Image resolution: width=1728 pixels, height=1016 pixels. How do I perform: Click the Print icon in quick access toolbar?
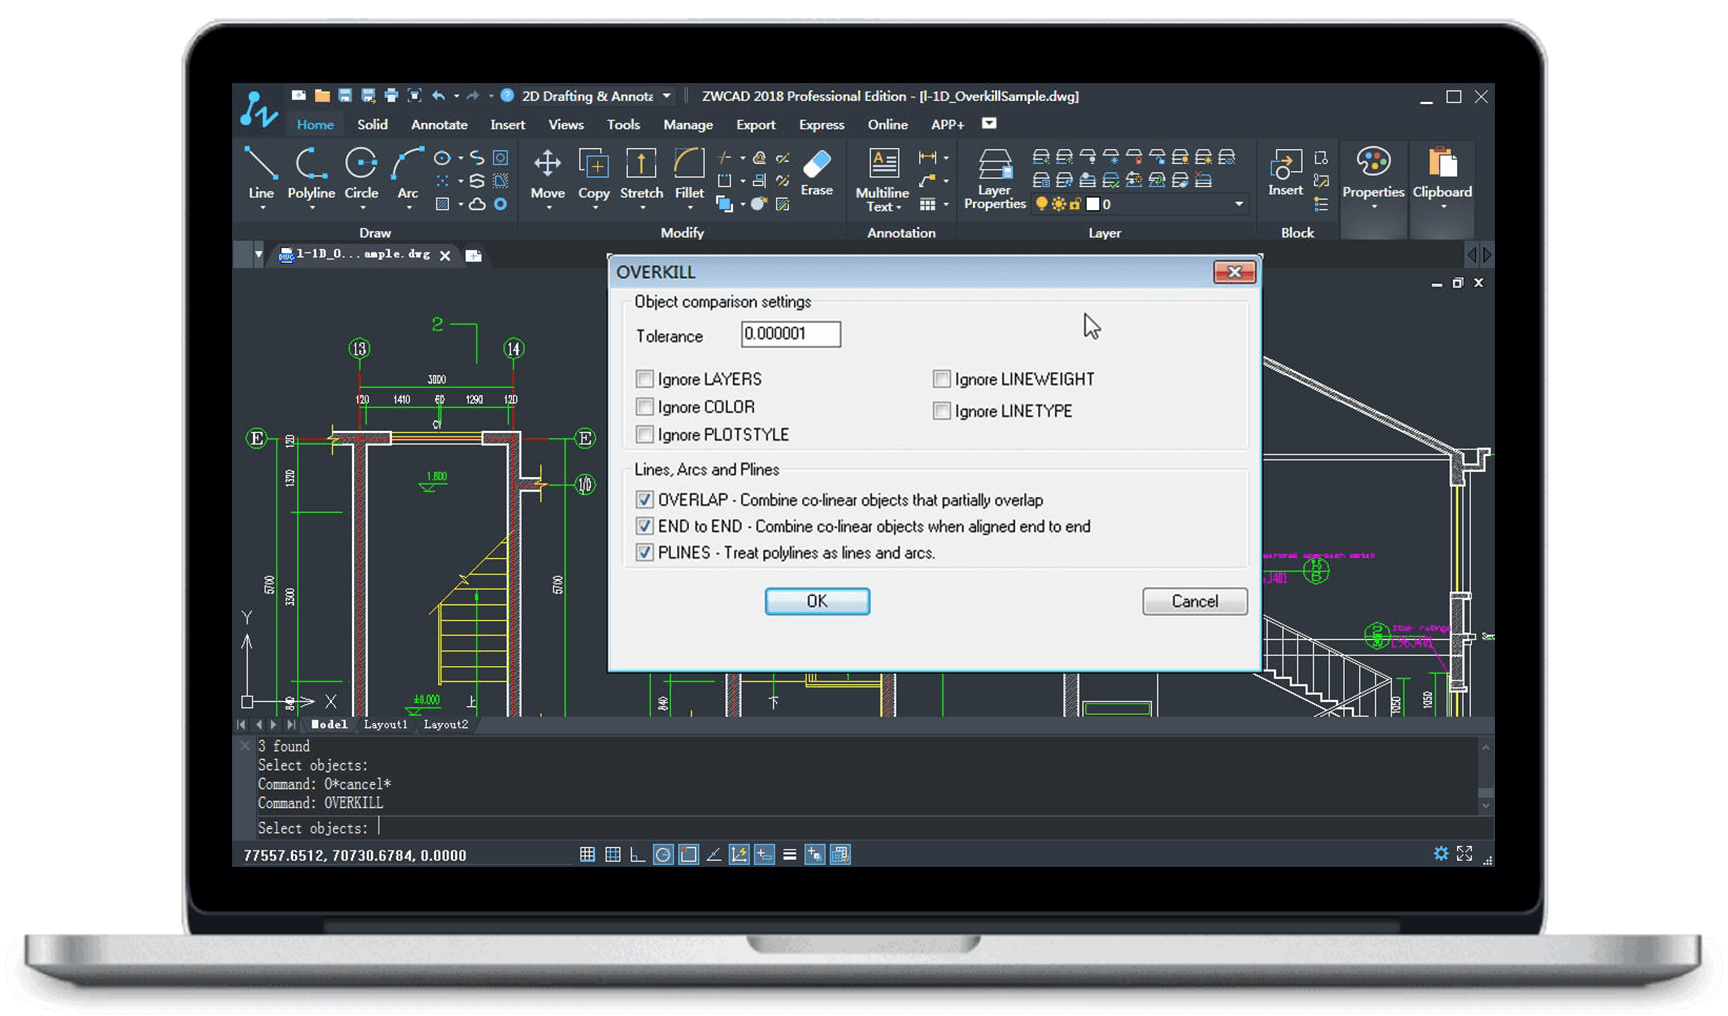390,96
